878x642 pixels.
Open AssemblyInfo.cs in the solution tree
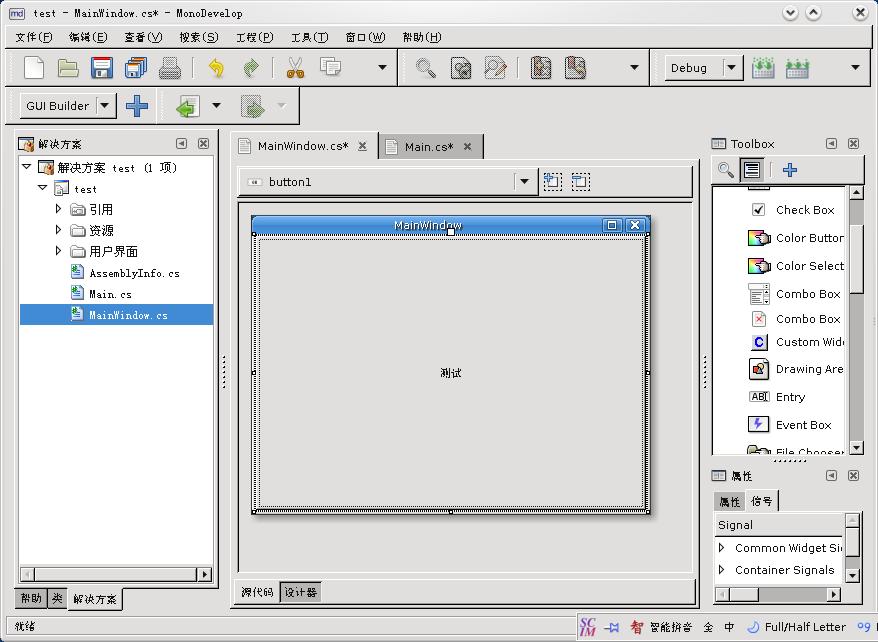(x=134, y=273)
